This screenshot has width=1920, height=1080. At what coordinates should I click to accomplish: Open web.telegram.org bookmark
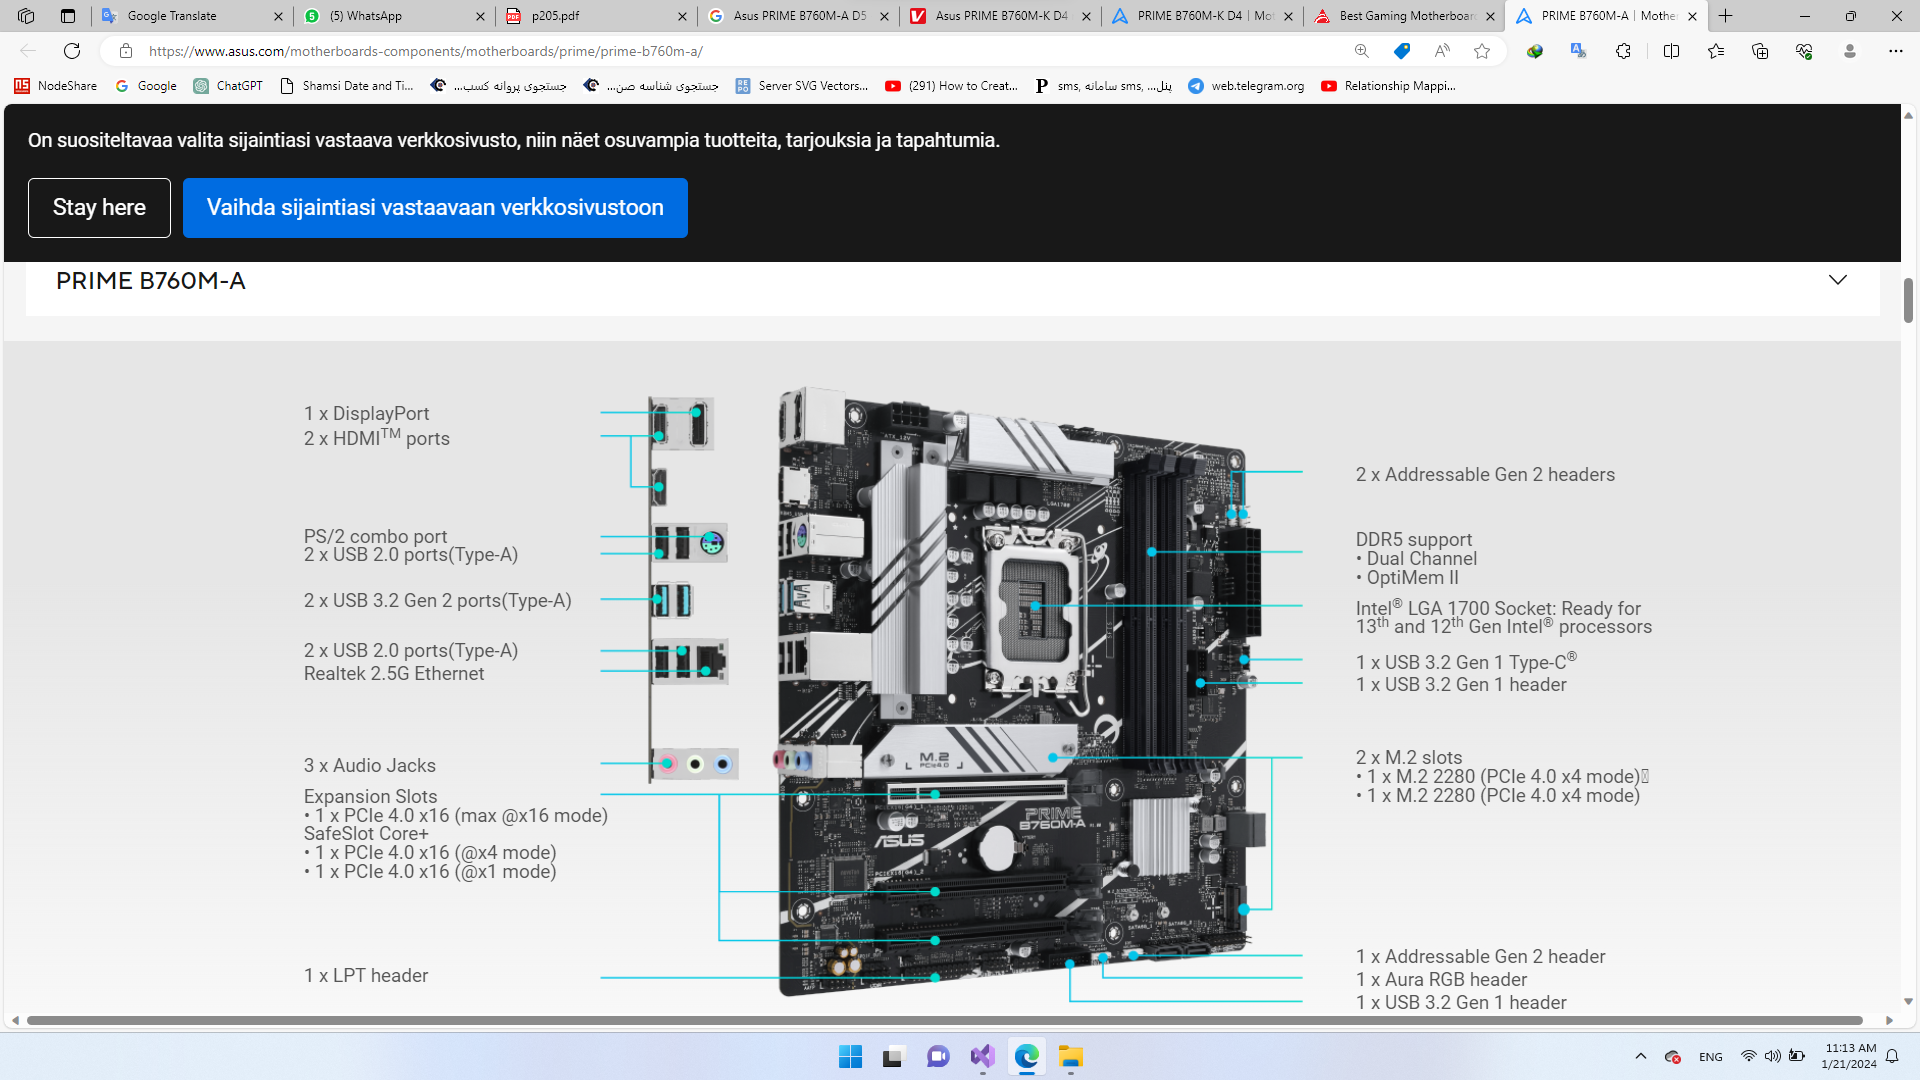(x=1246, y=86)
